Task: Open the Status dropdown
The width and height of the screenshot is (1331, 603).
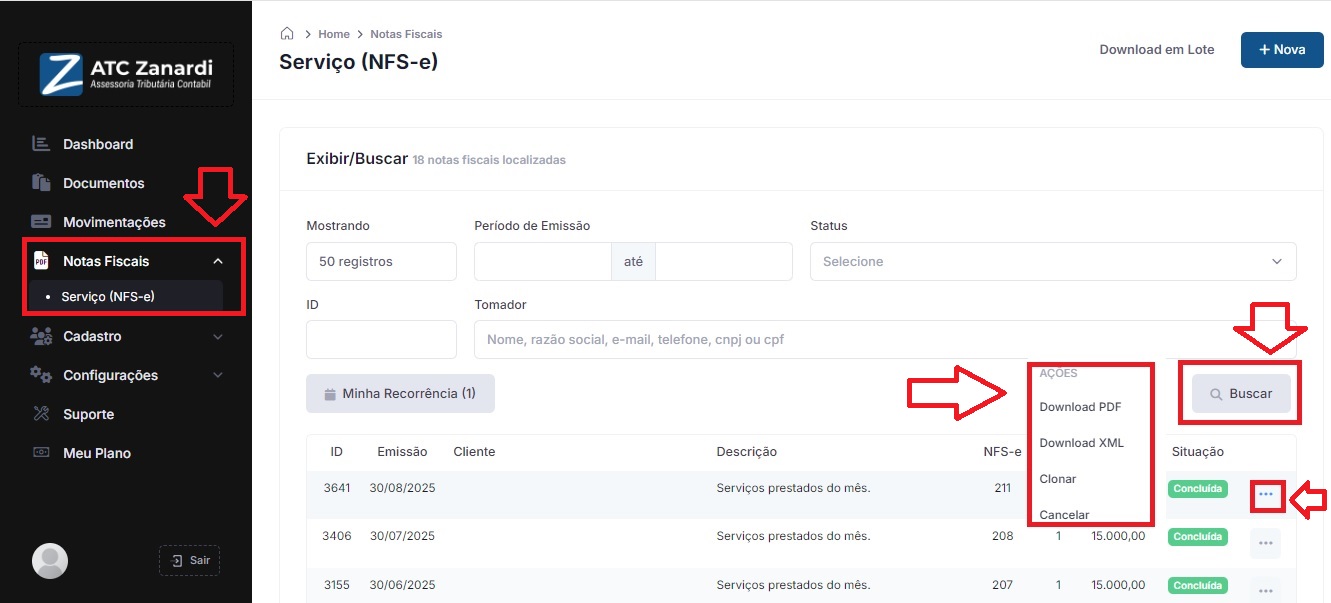Action: pyautogui.click(x=1052, y=261)
